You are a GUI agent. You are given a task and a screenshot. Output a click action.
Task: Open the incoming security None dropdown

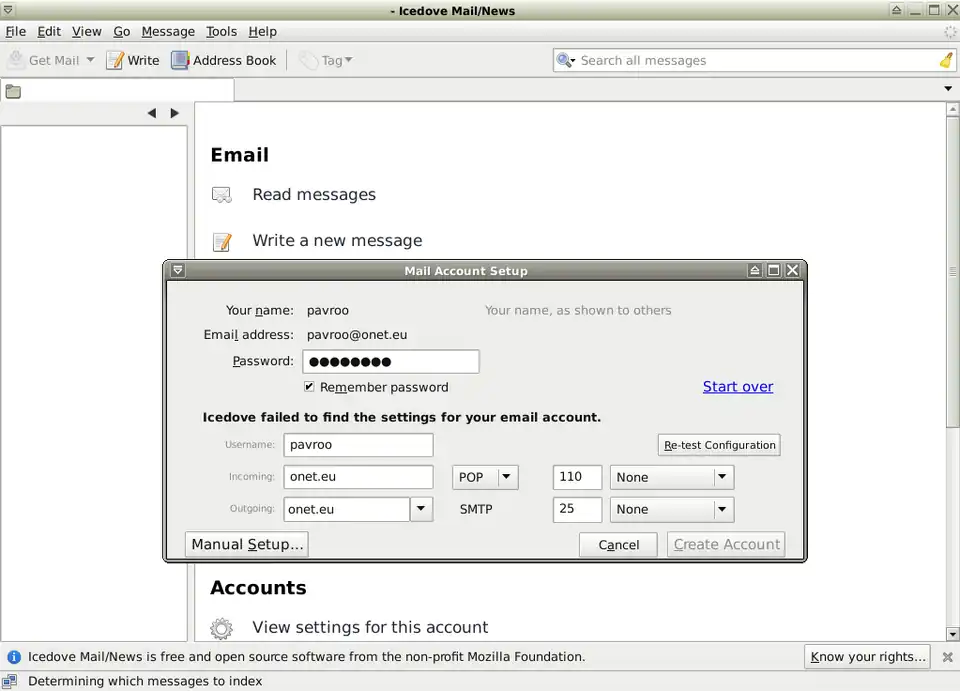[722, 477]
